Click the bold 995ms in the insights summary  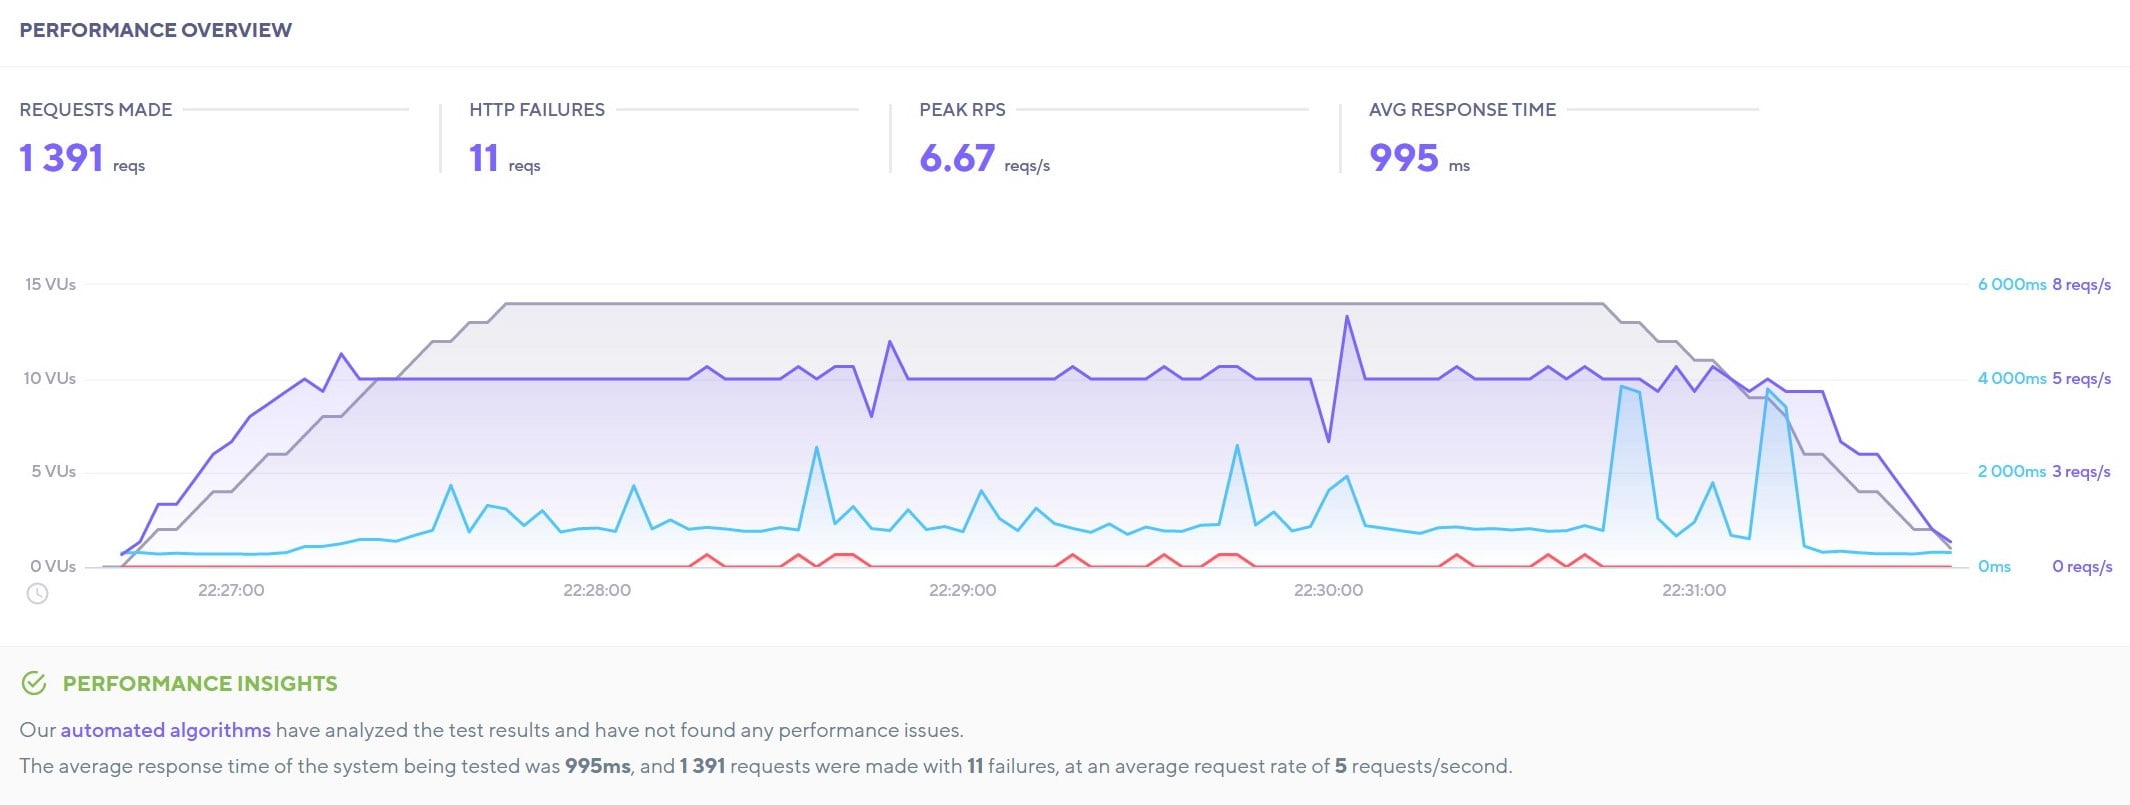[597, 766]
